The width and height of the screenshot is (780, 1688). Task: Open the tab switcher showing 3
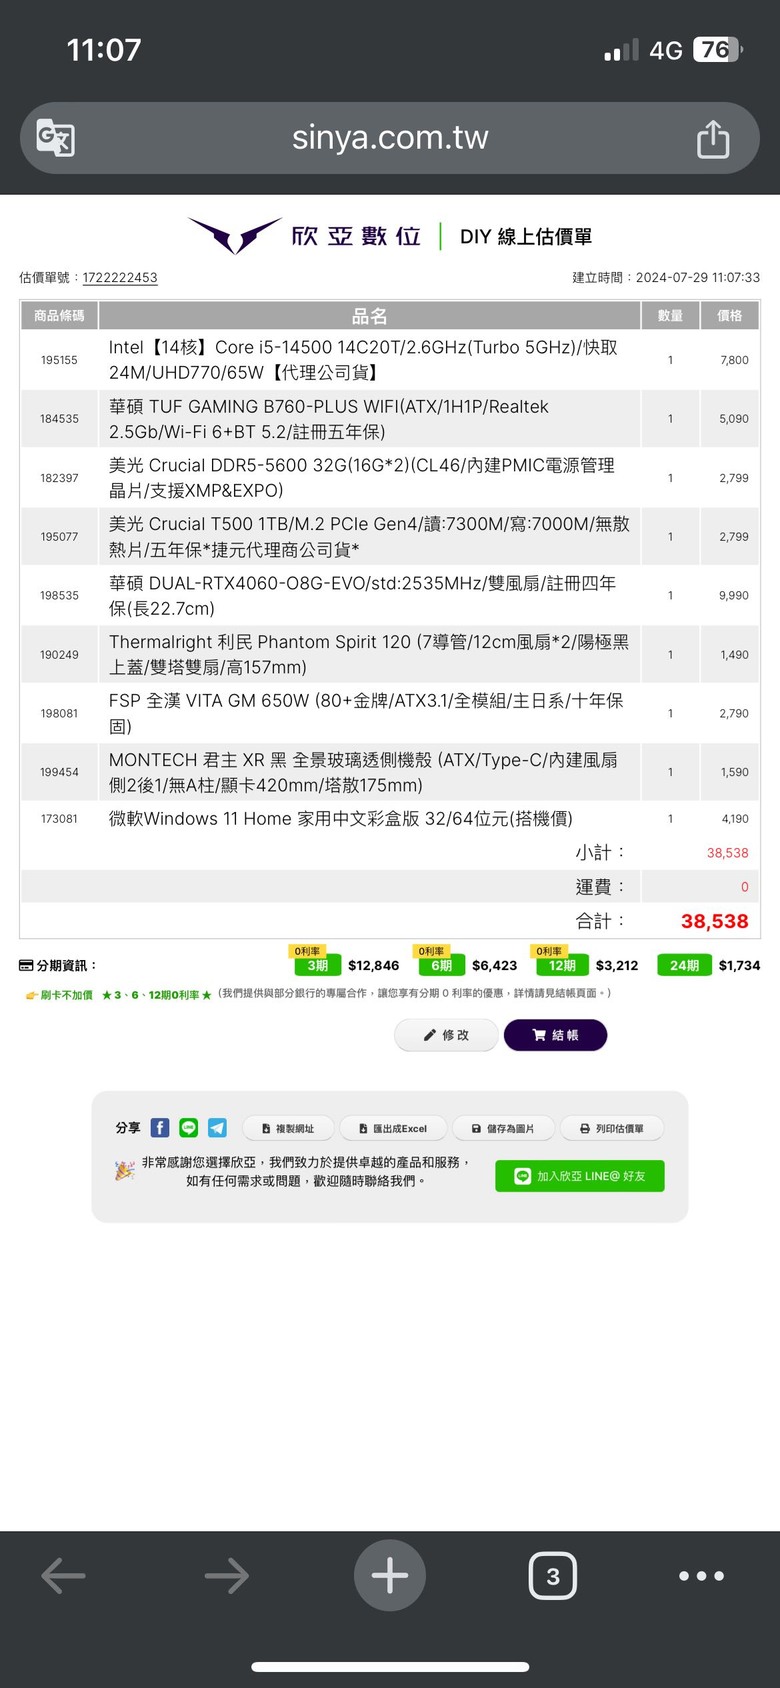553,1576
